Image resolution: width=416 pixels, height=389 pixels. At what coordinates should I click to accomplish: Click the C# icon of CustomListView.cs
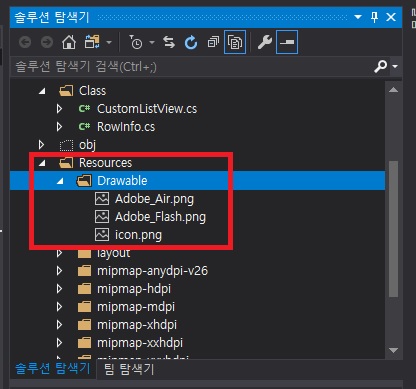(x=84, y=109)
